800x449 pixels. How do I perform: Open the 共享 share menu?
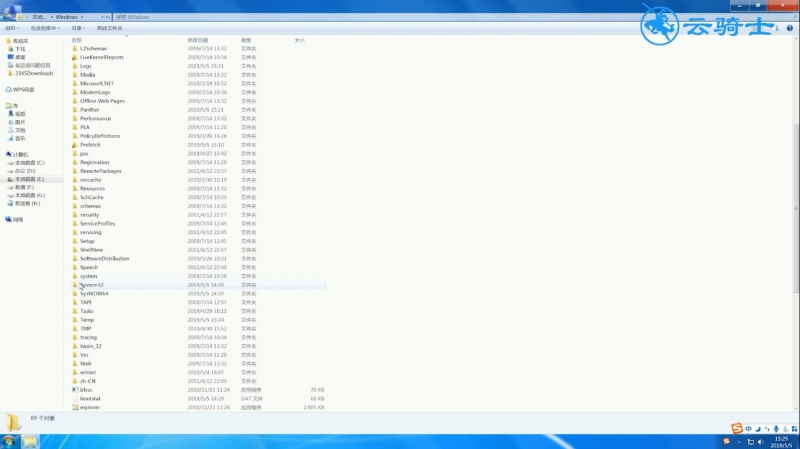point(78,28)
